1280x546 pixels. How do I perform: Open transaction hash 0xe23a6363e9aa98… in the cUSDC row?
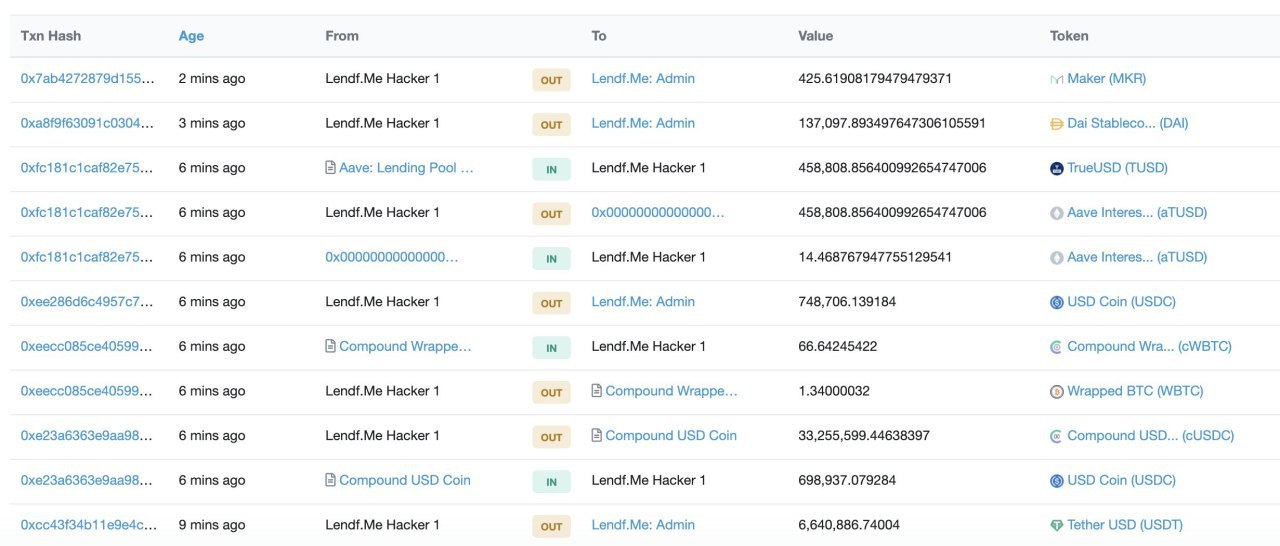coord(88,436)
